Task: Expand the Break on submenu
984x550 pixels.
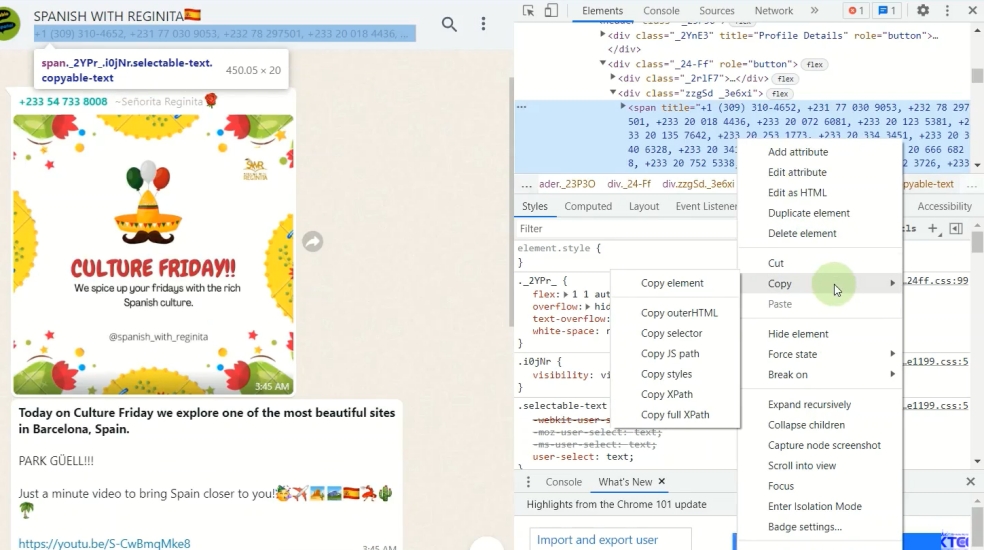Action: (820, 374)
